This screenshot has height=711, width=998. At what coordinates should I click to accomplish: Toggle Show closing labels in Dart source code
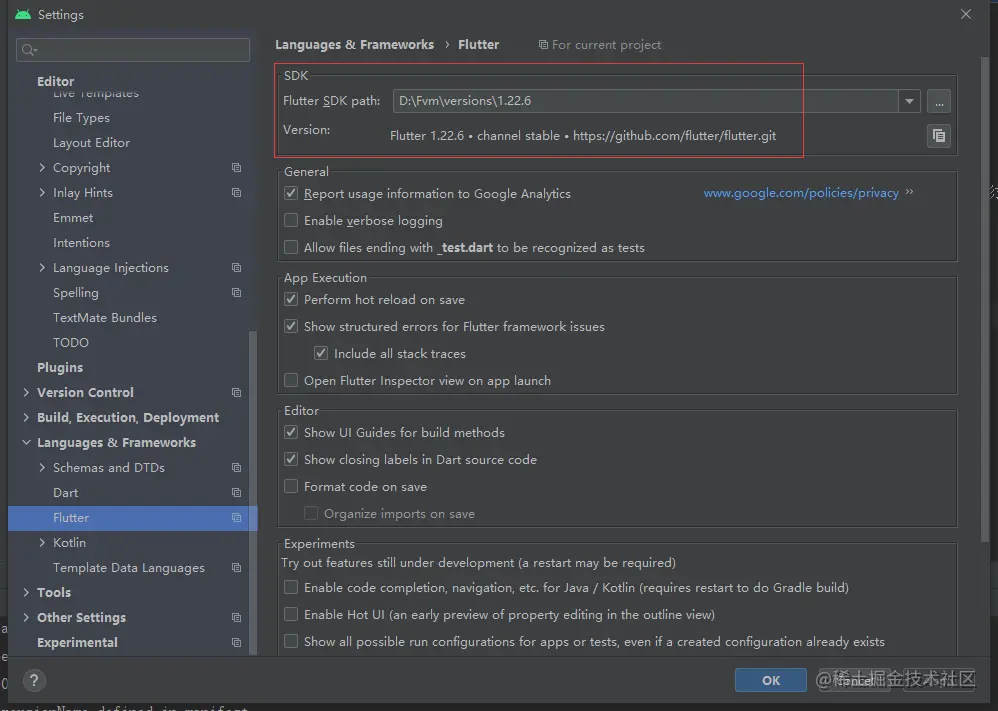(x=291, y=459)
